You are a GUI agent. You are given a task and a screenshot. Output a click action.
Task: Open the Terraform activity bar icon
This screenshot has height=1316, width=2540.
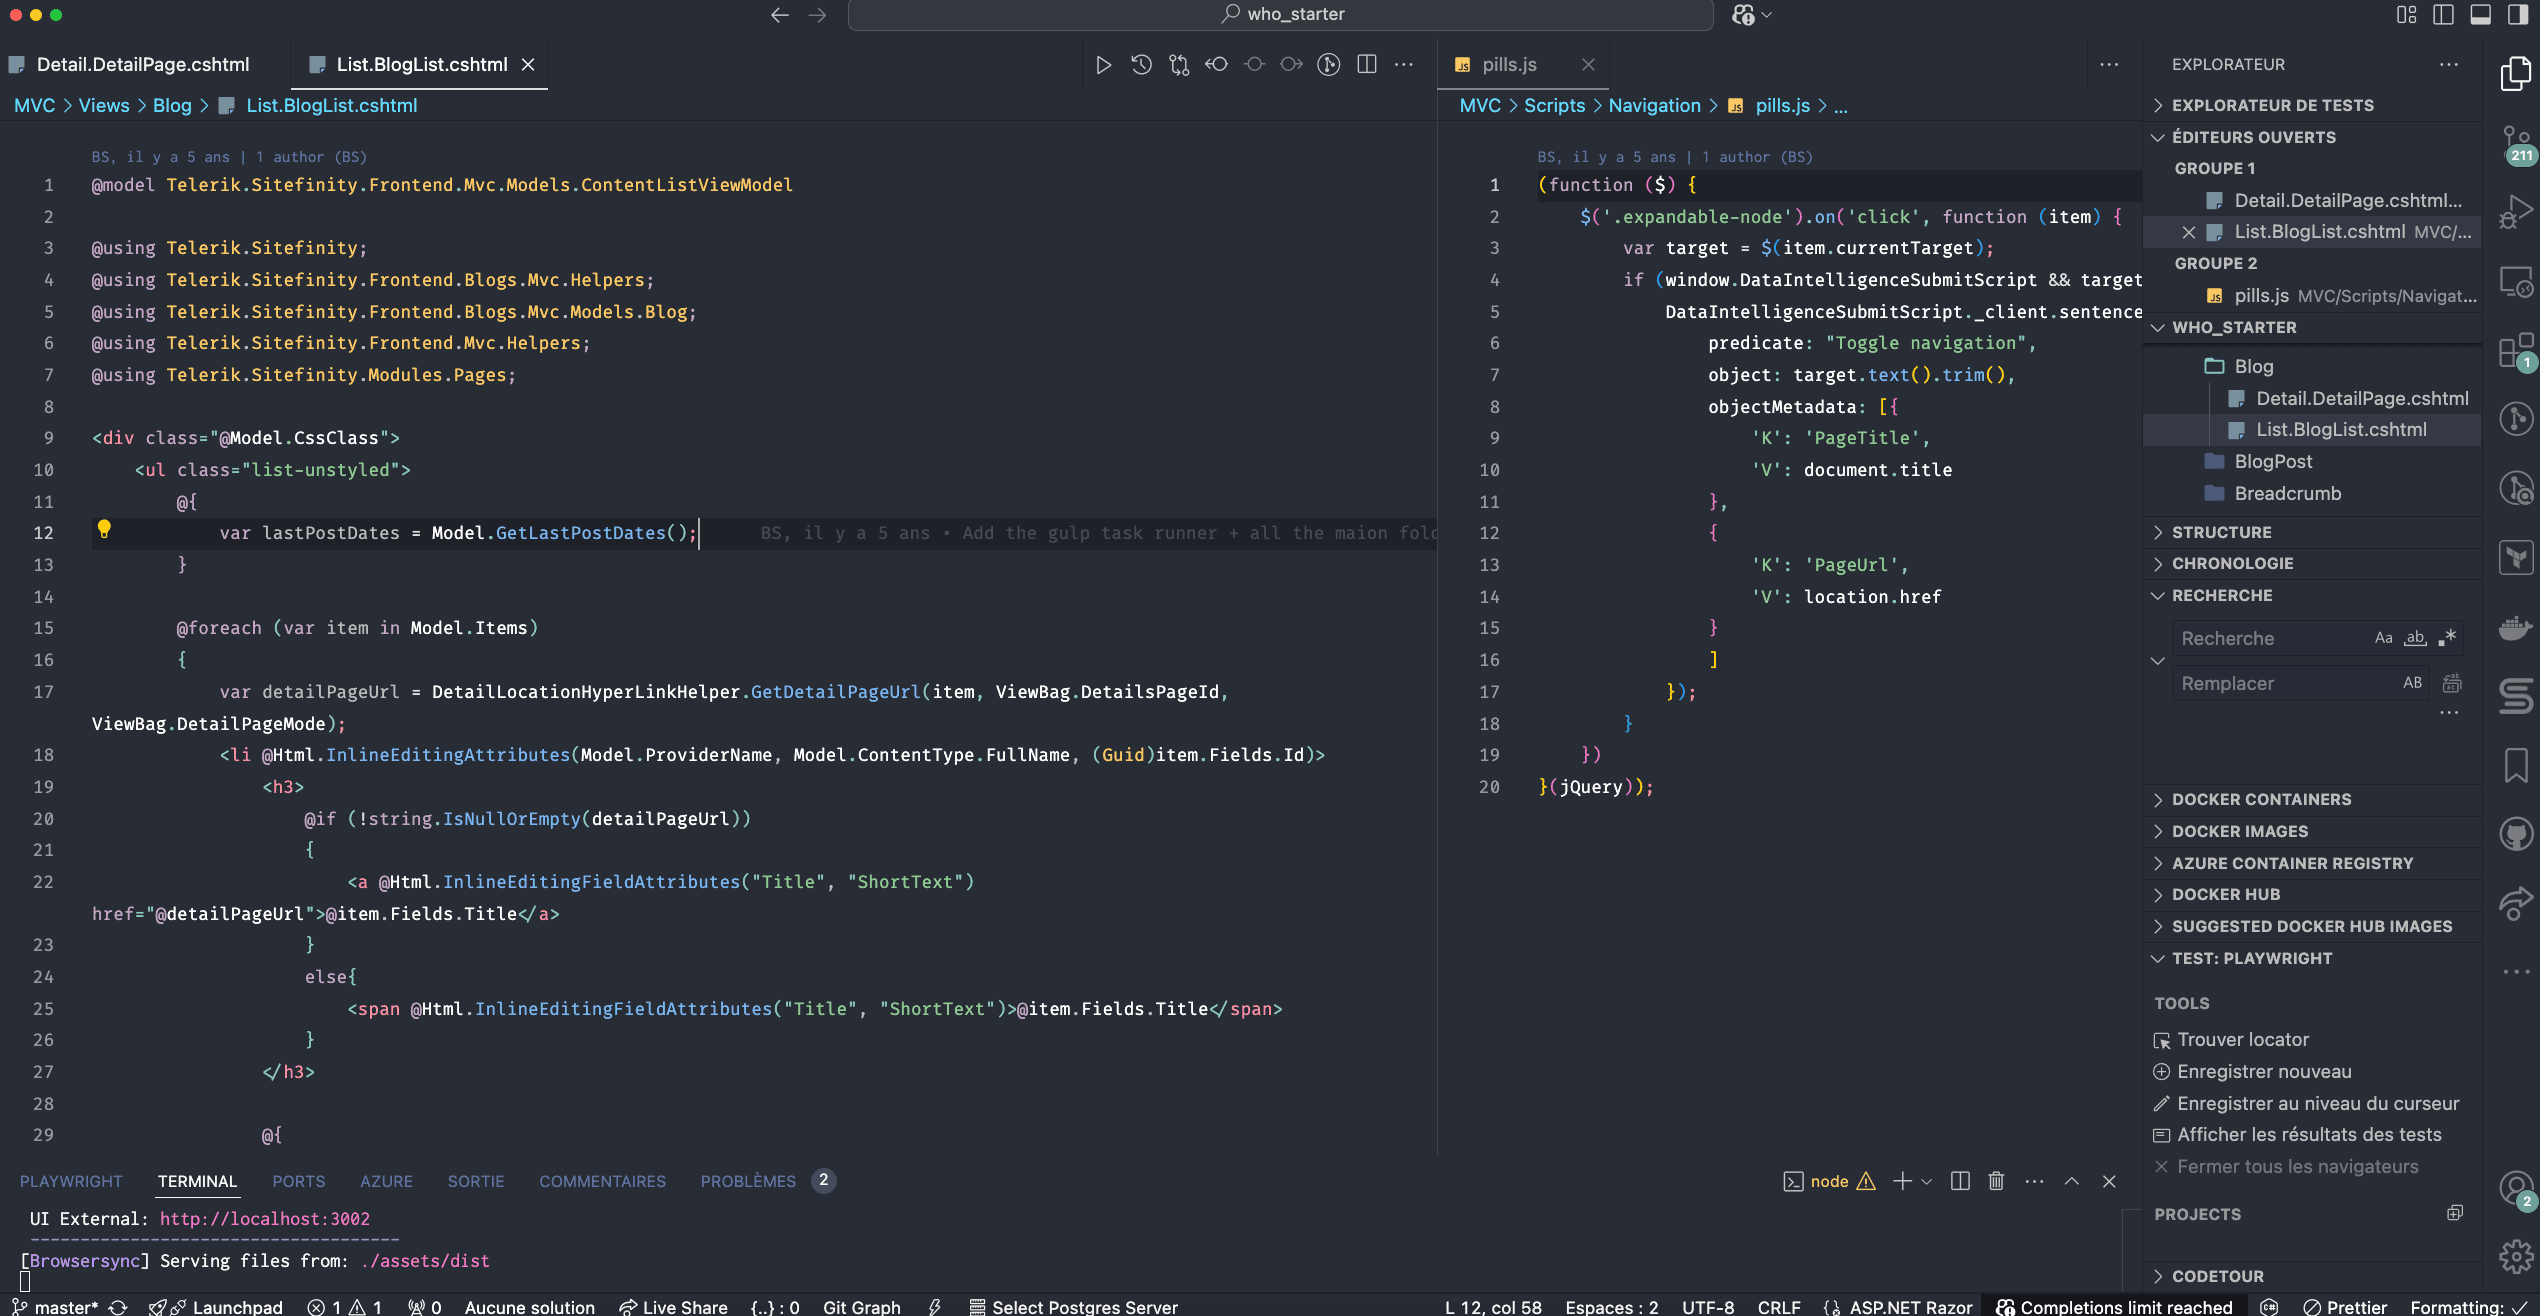(2515, 557)
